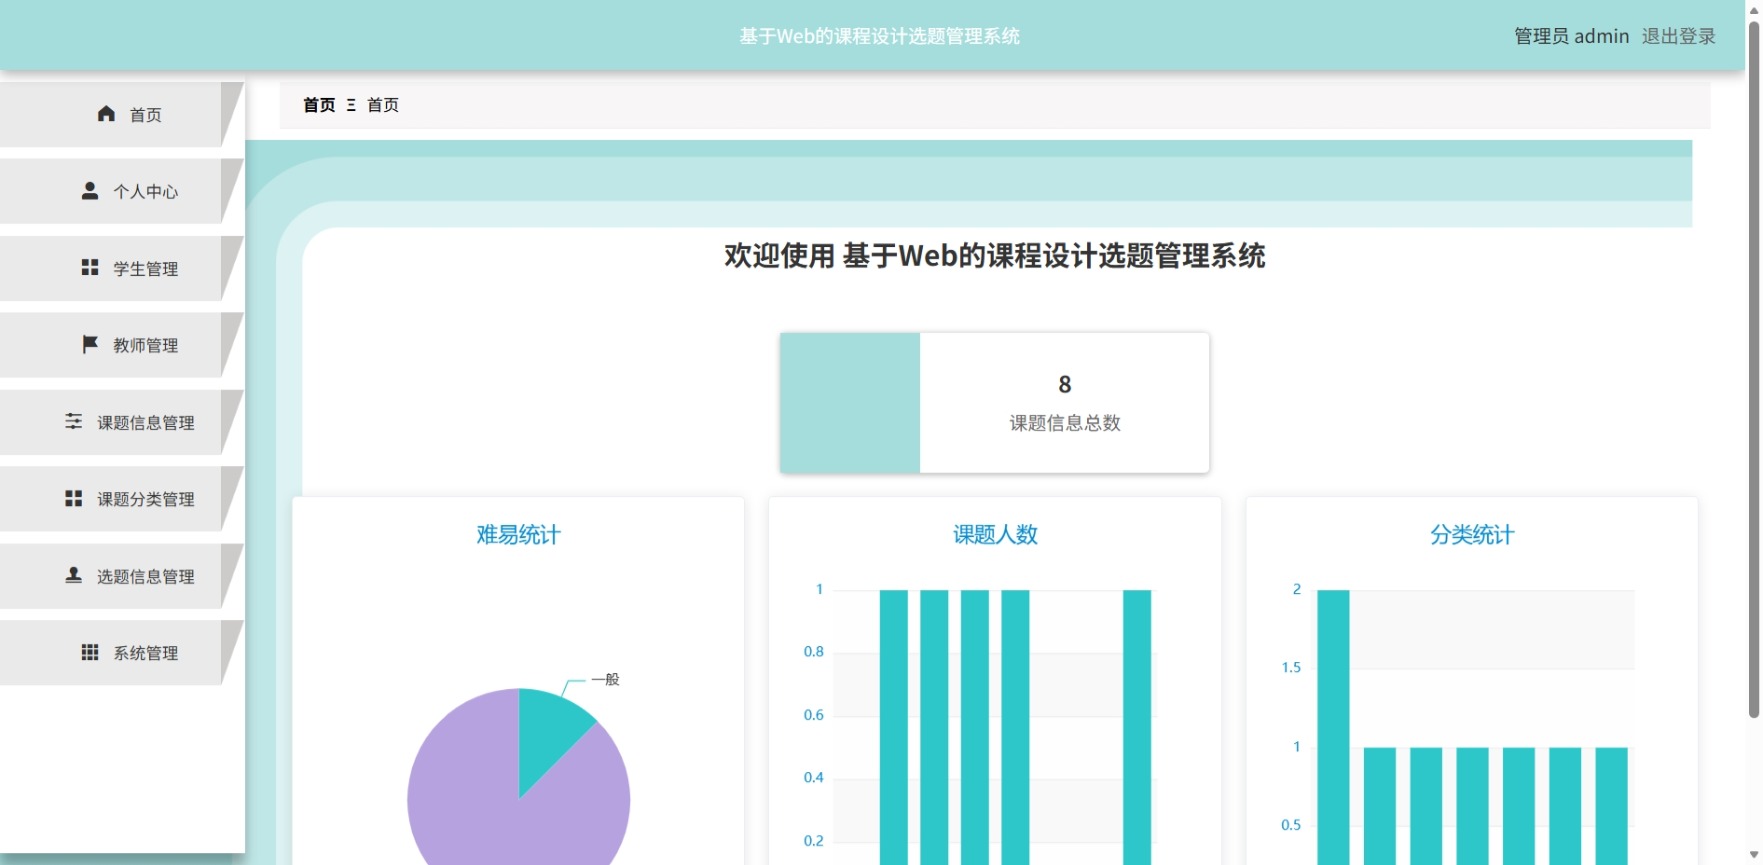Click the 课题信息总数 label

1065,423
